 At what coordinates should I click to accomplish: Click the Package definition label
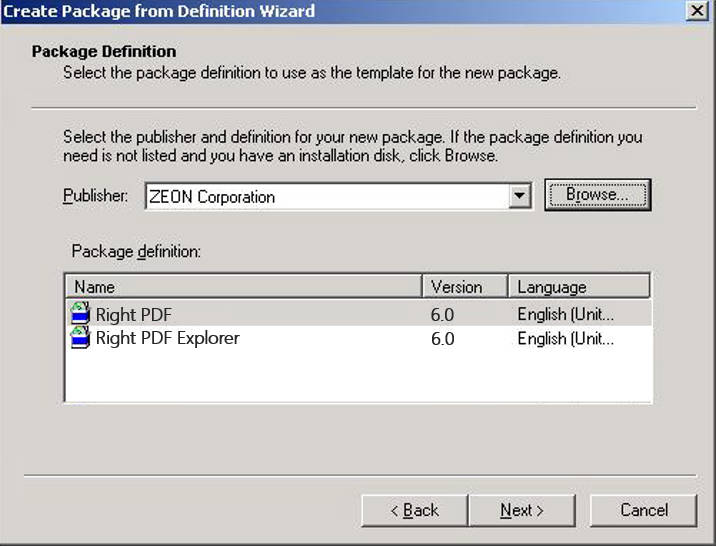pos(136,252)
